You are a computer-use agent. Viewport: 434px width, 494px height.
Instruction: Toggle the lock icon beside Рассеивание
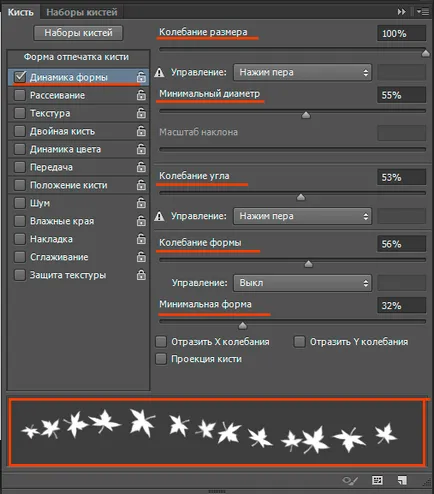(x=141, y=95)
